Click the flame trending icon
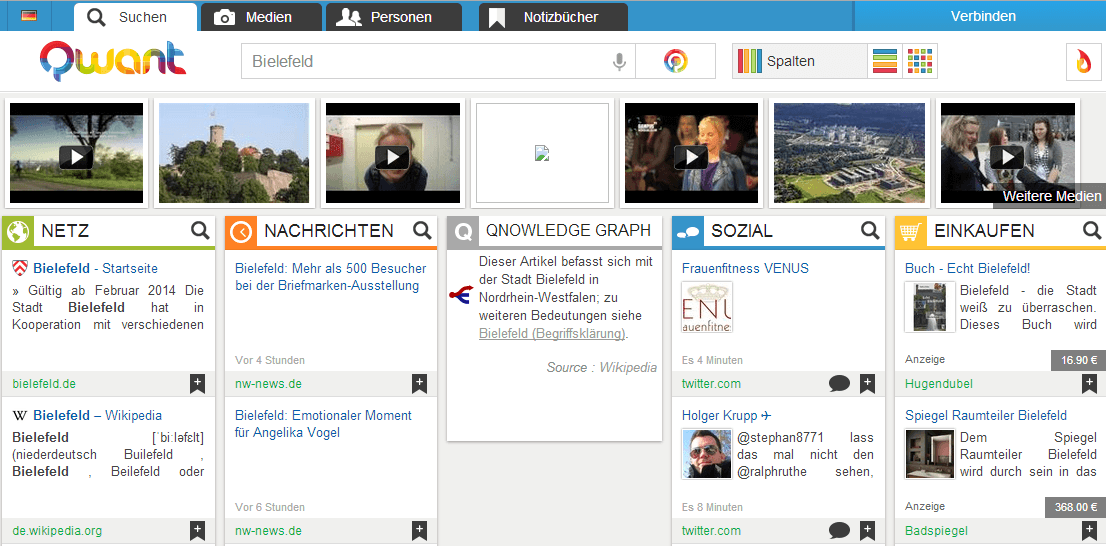 [1083, 61]
